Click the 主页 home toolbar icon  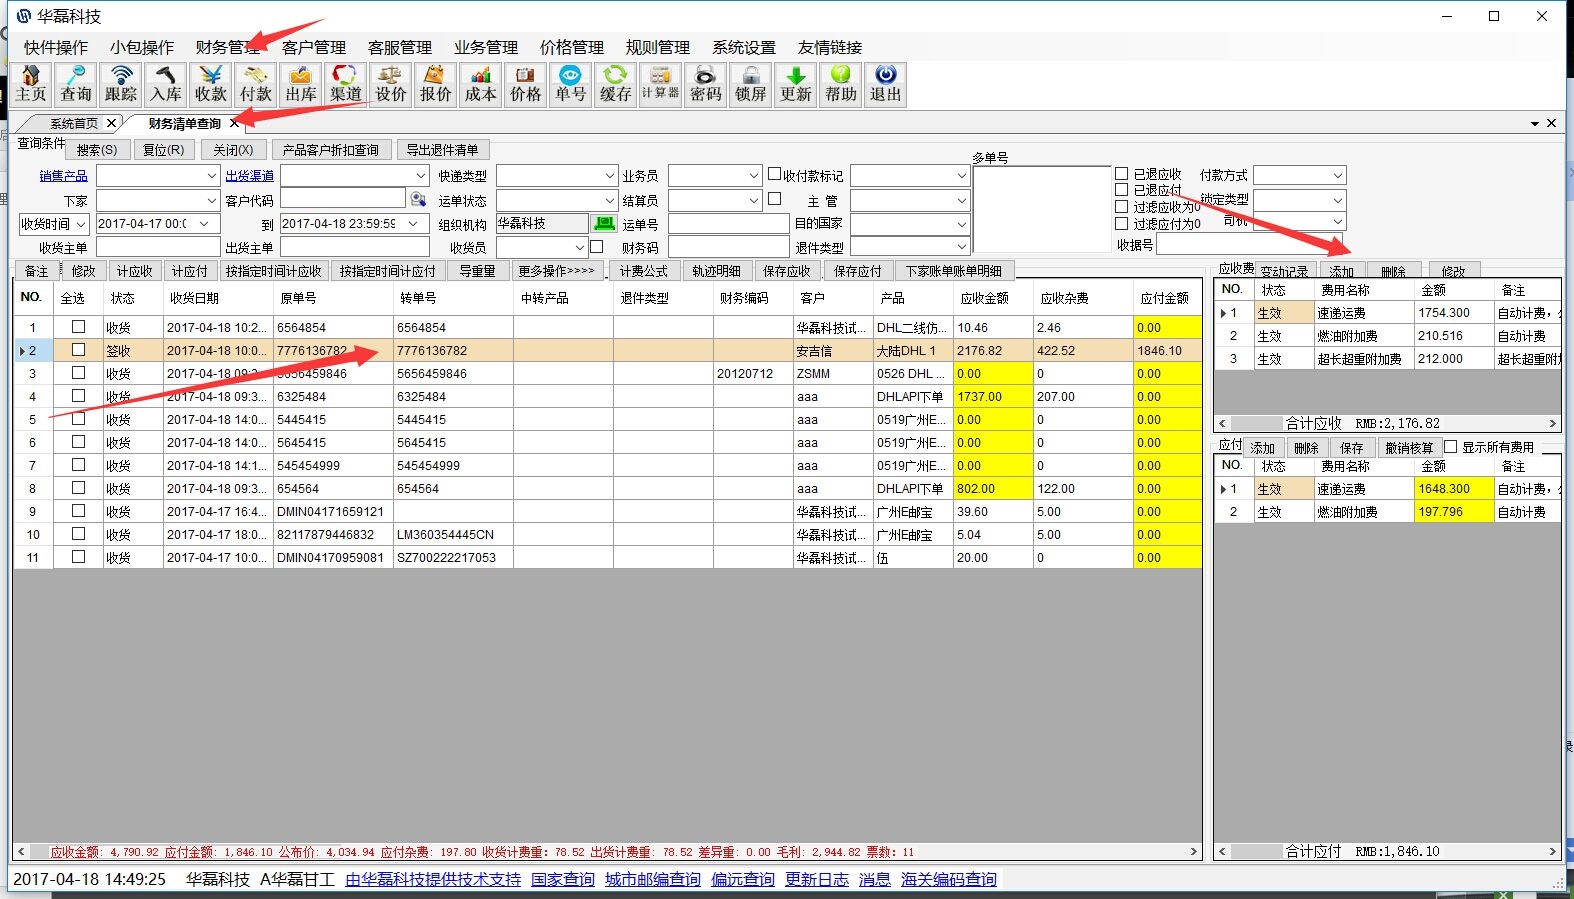[x=31, y=84]
